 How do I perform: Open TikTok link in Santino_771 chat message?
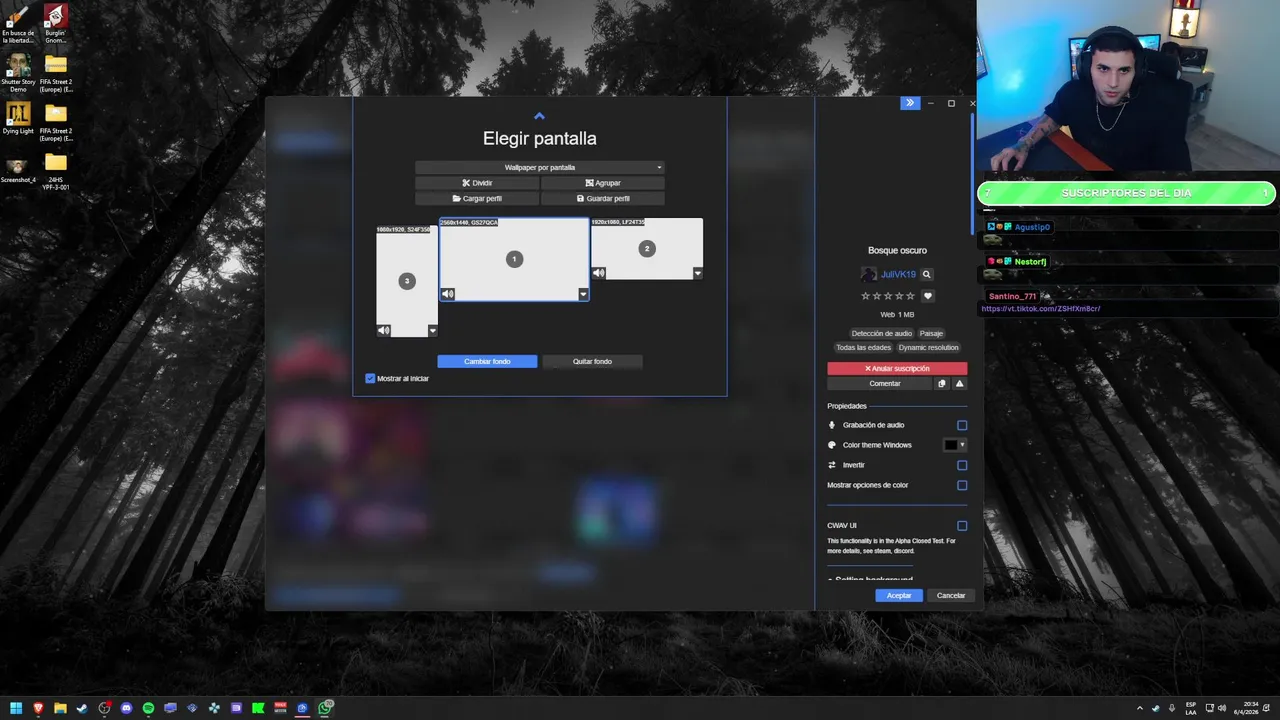[1041, 309]
